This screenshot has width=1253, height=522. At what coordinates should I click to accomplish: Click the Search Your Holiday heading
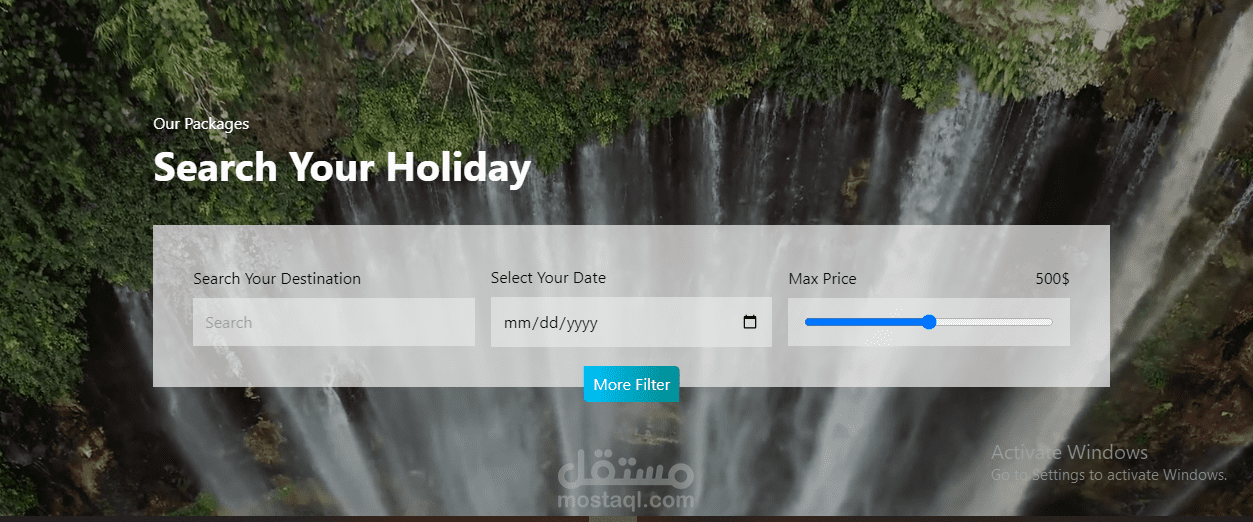pos(342,167)
